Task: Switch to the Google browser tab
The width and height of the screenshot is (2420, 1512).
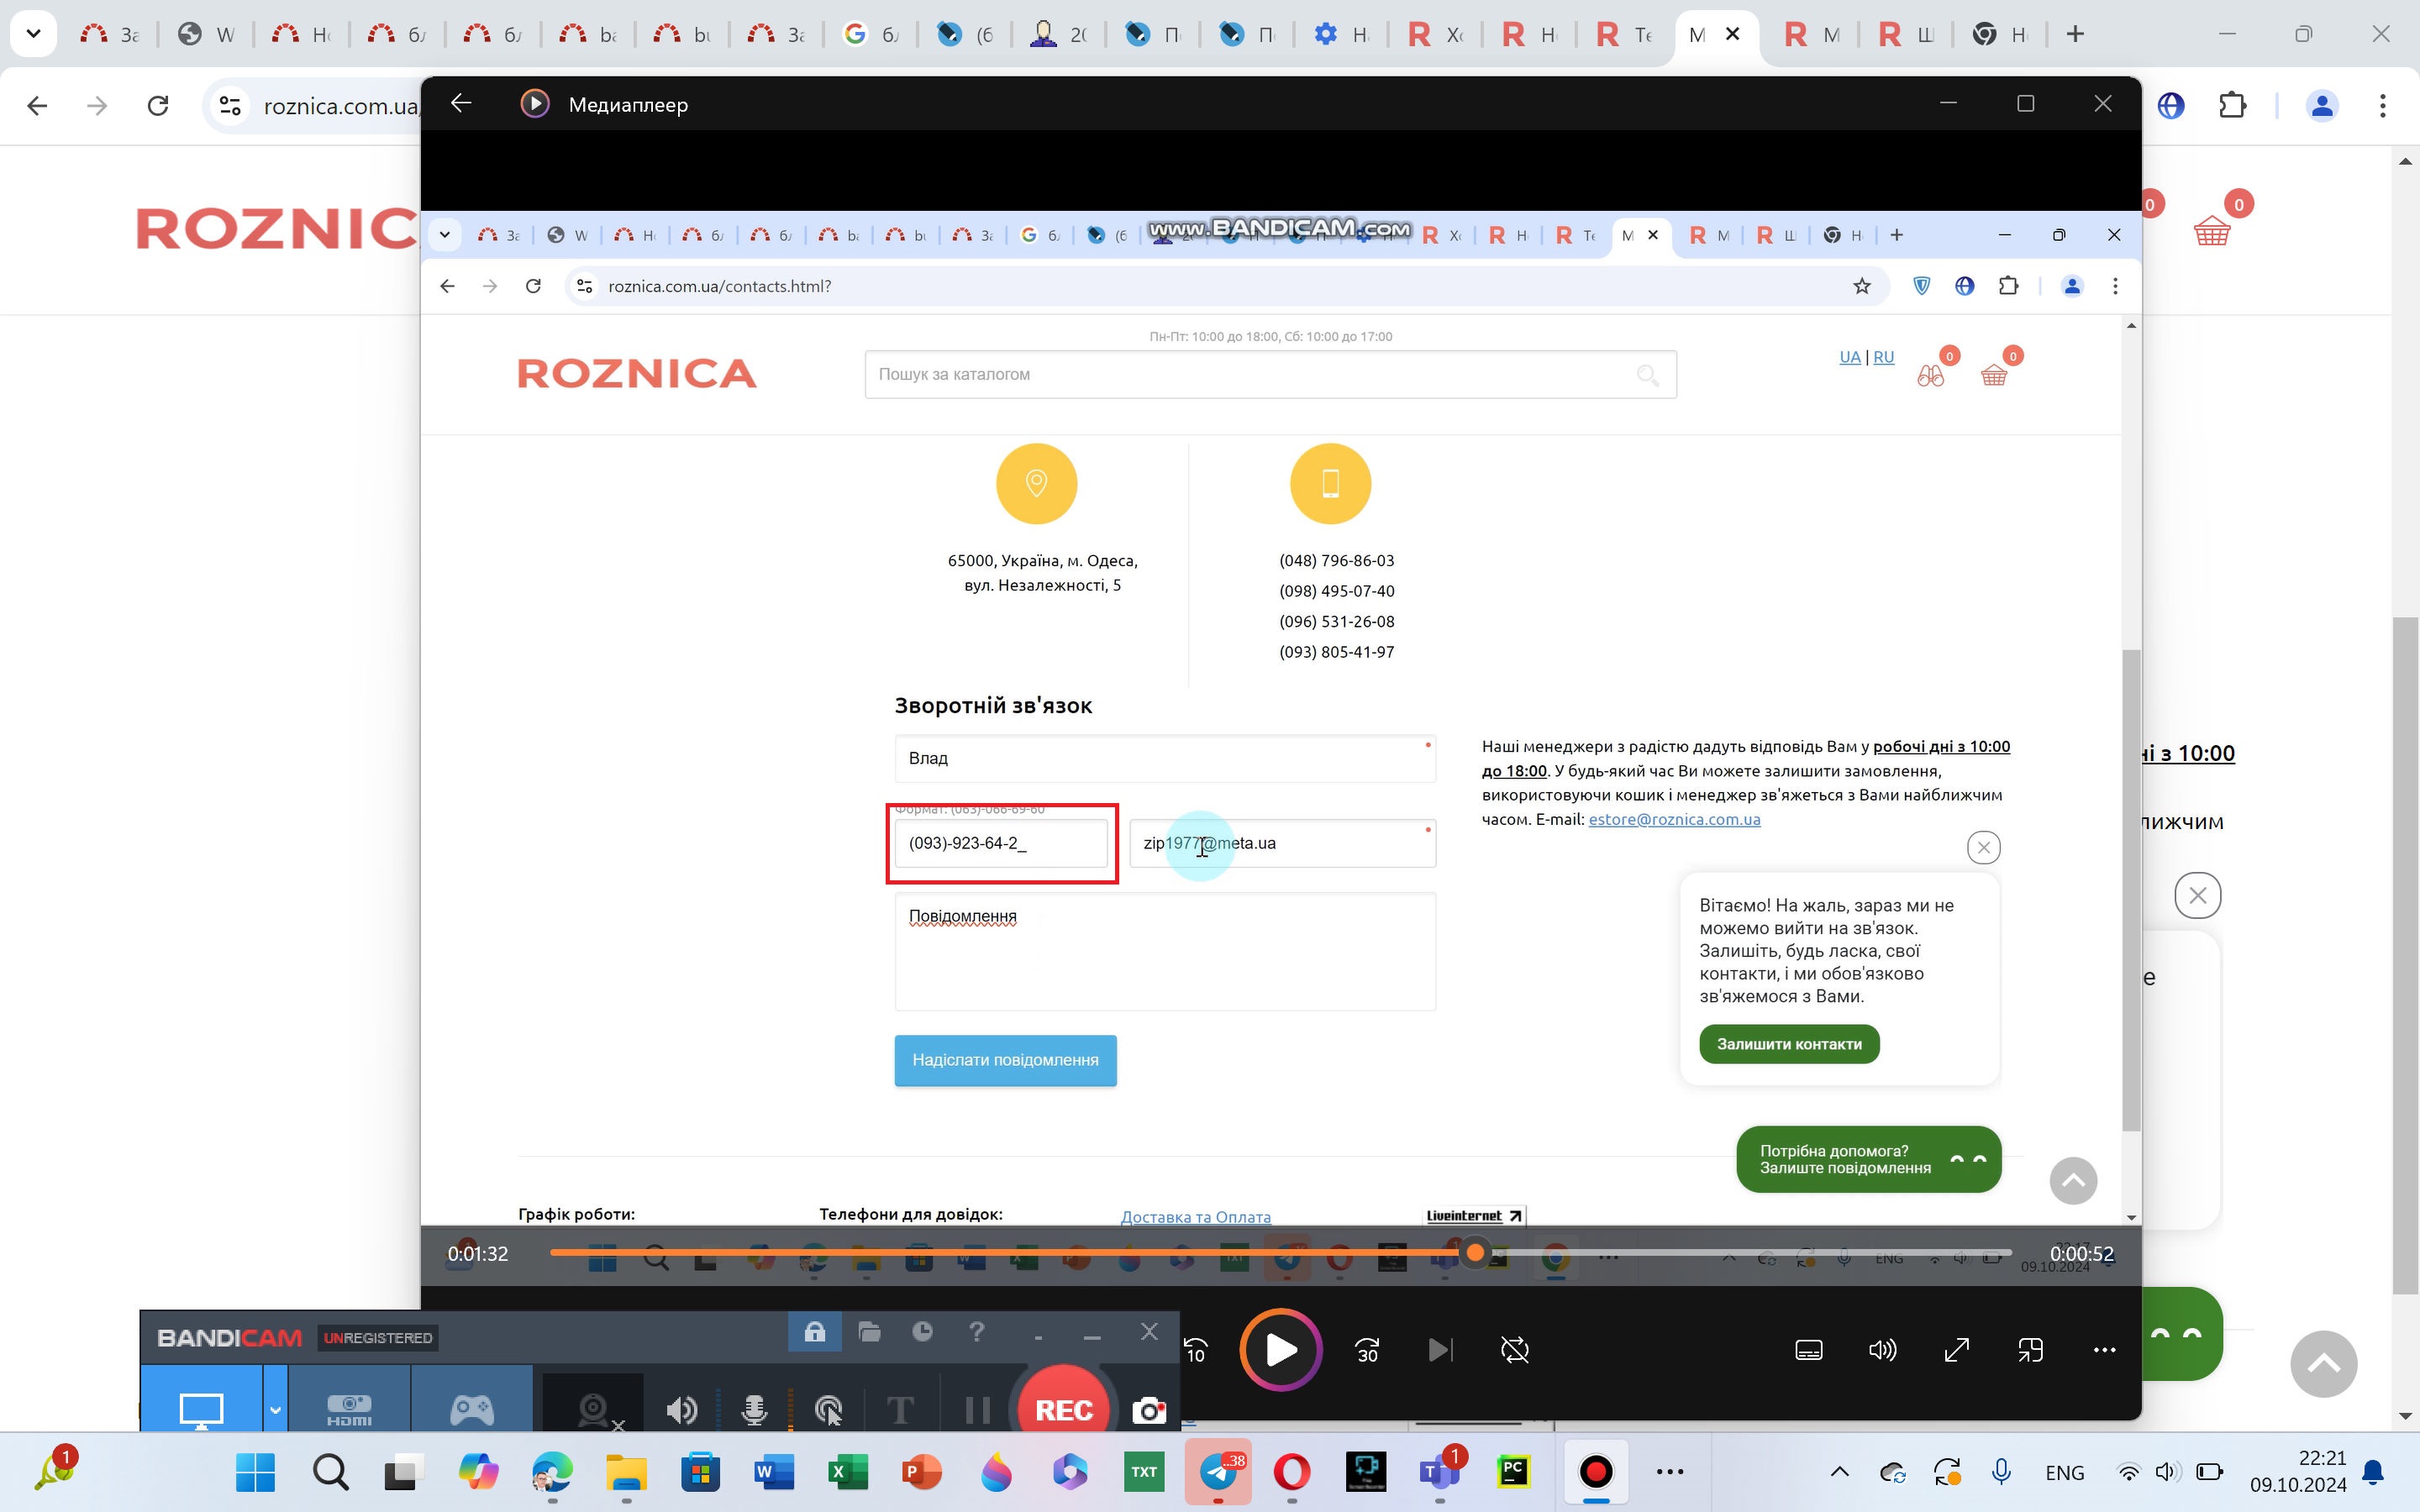Action: point(870,34)
